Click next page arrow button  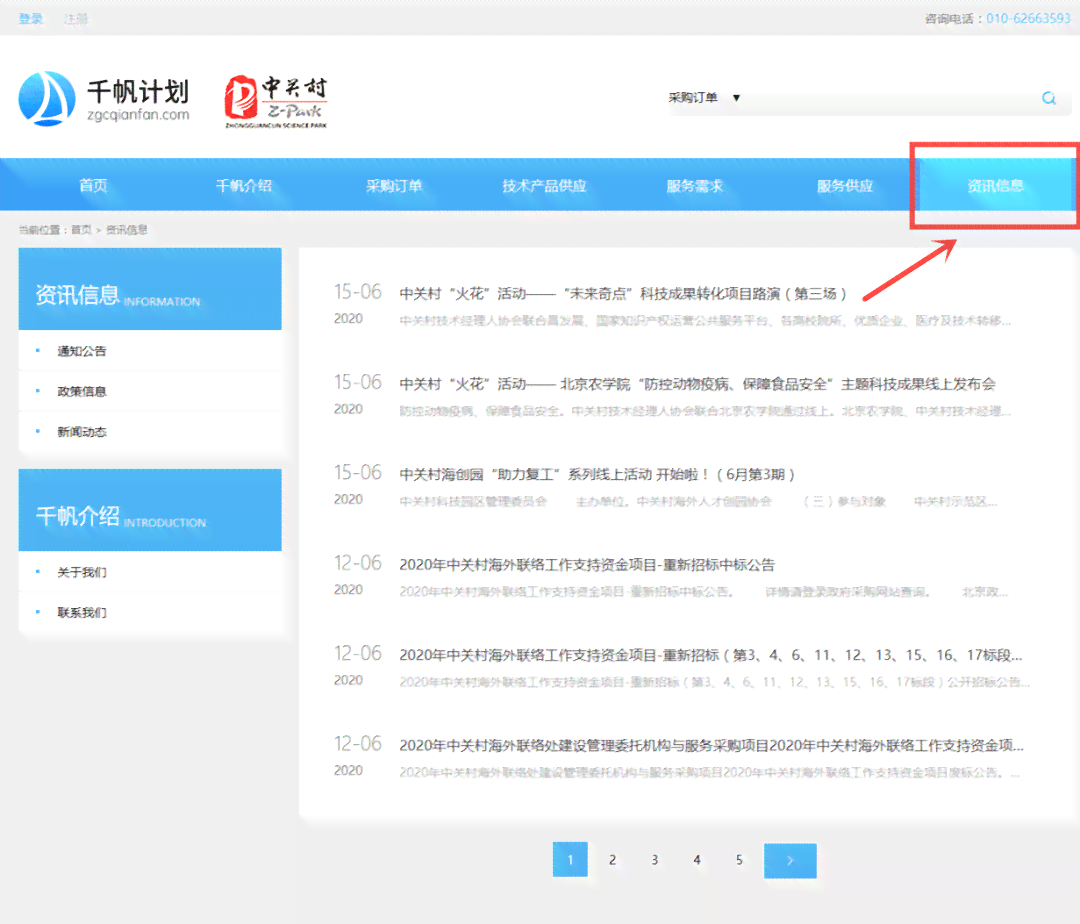pyautogui.click(x=790, y=861)
